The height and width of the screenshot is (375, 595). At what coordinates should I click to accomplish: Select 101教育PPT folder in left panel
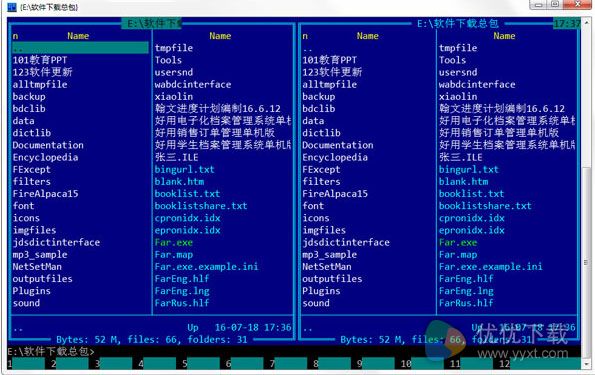[x=40, y=60]
